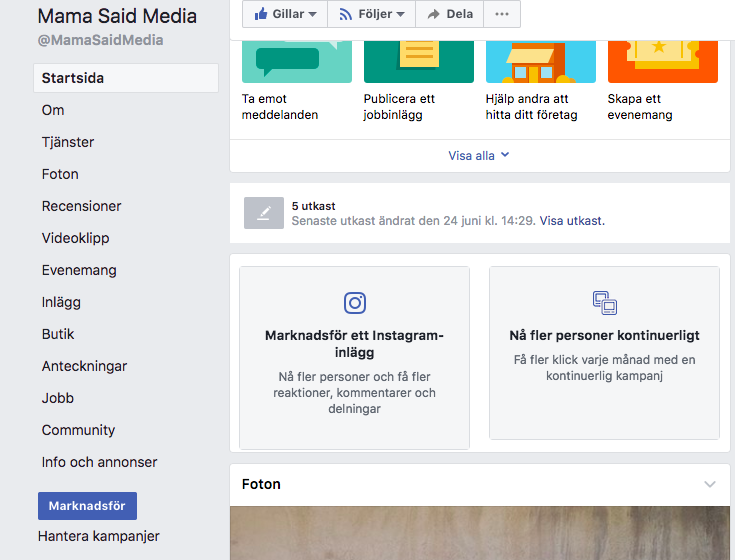Open the Om page section
The height and width of the screenshot is (560, 735).
[x=53, y=110]
